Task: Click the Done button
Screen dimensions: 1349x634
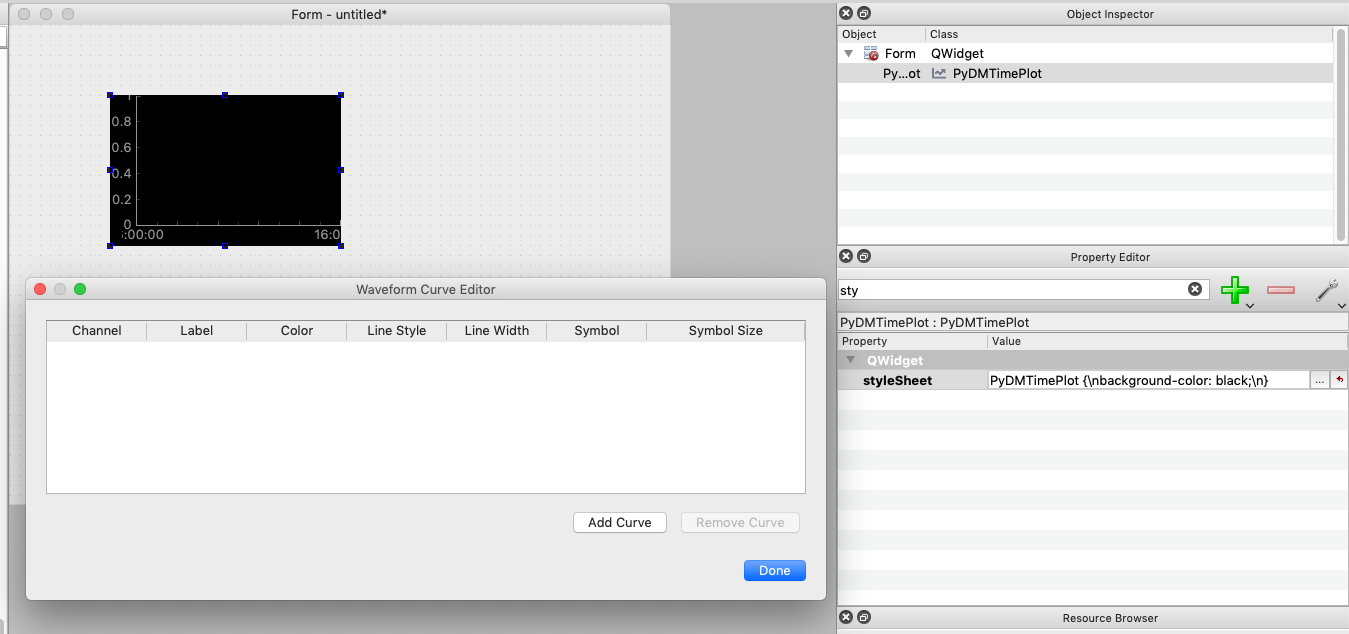Action: click(x=775, y=570)
